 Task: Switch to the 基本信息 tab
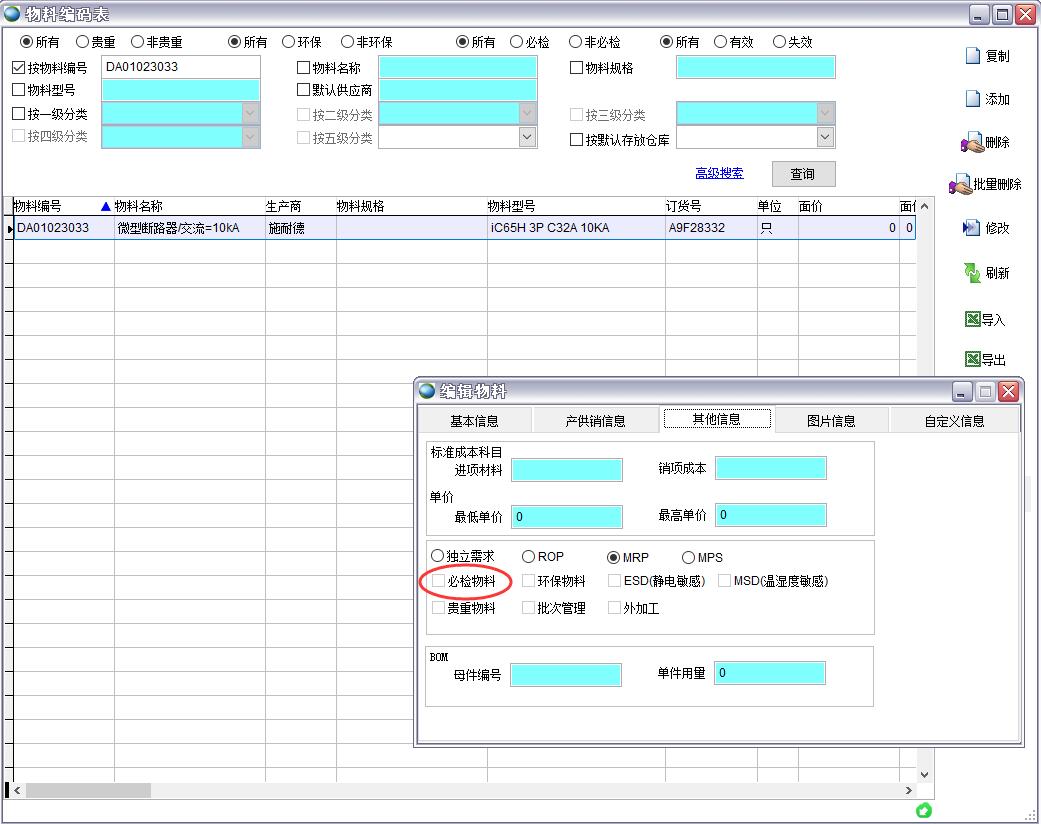[x=474, y=421]
